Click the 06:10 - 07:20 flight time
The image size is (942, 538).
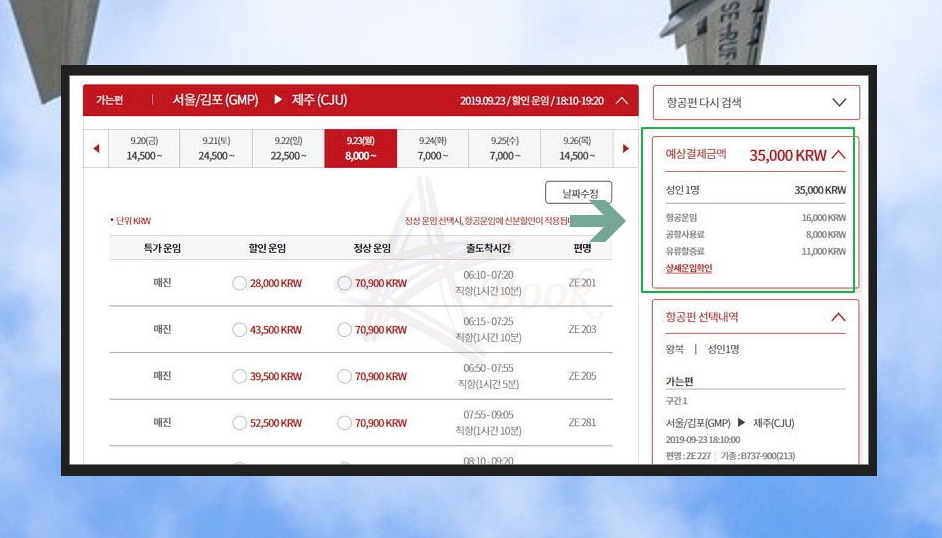488,275
